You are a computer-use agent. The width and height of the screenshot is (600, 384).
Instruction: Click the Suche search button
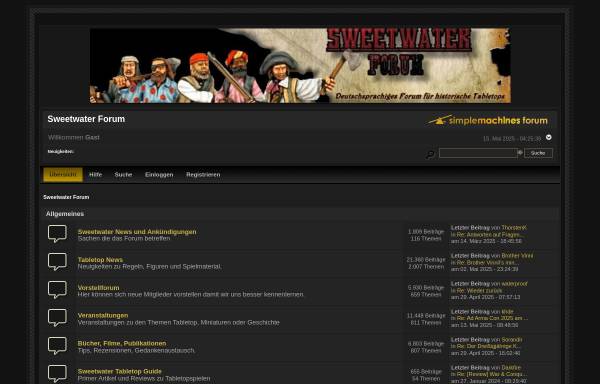coord(538,153)
